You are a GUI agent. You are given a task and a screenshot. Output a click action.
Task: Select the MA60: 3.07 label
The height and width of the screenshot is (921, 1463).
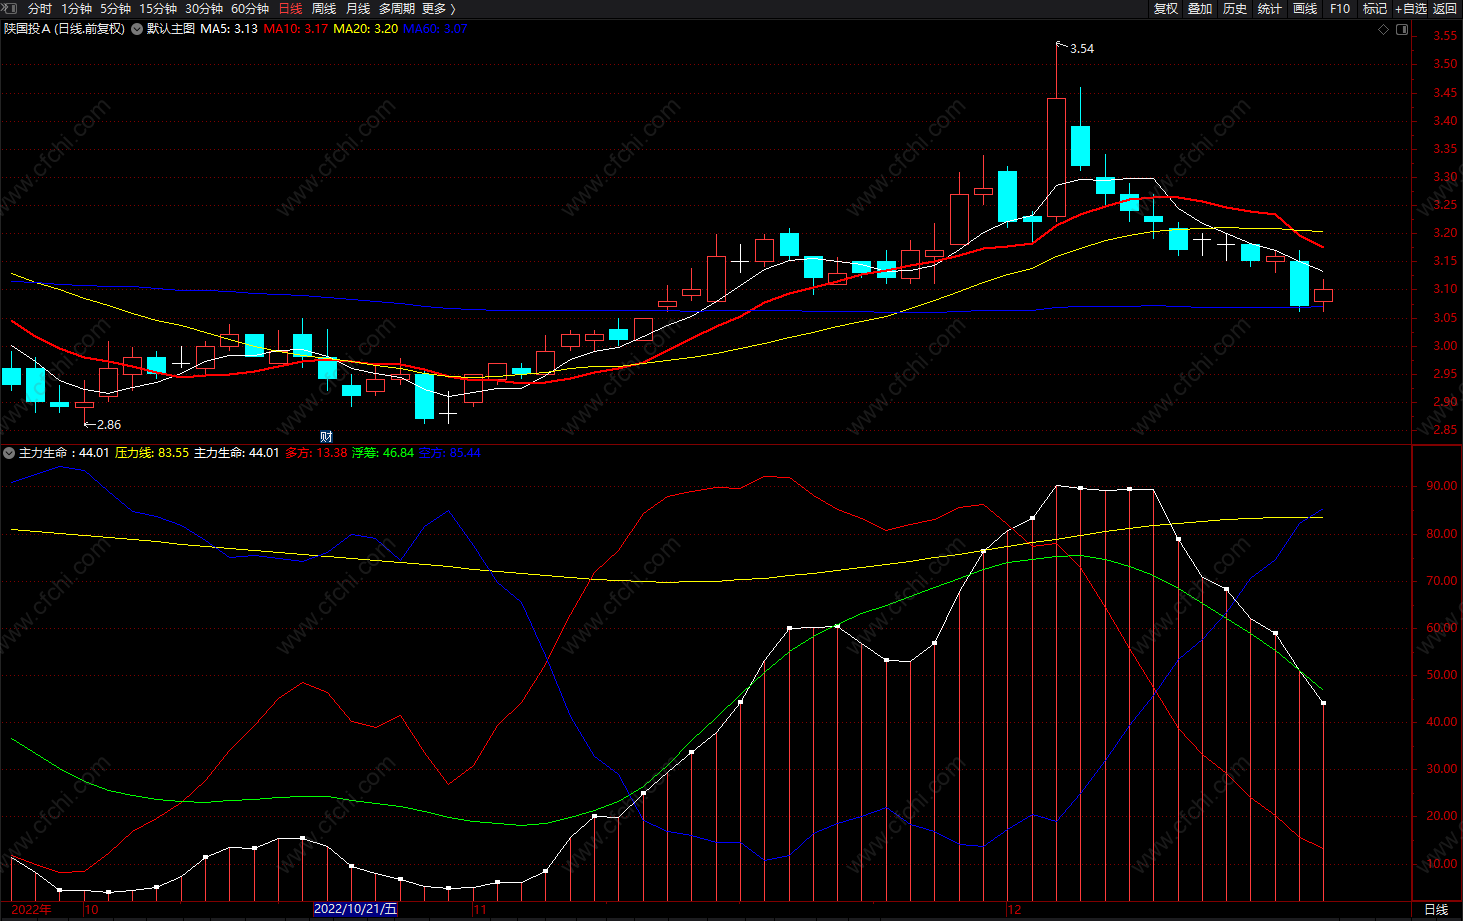(x=435, y=29)
